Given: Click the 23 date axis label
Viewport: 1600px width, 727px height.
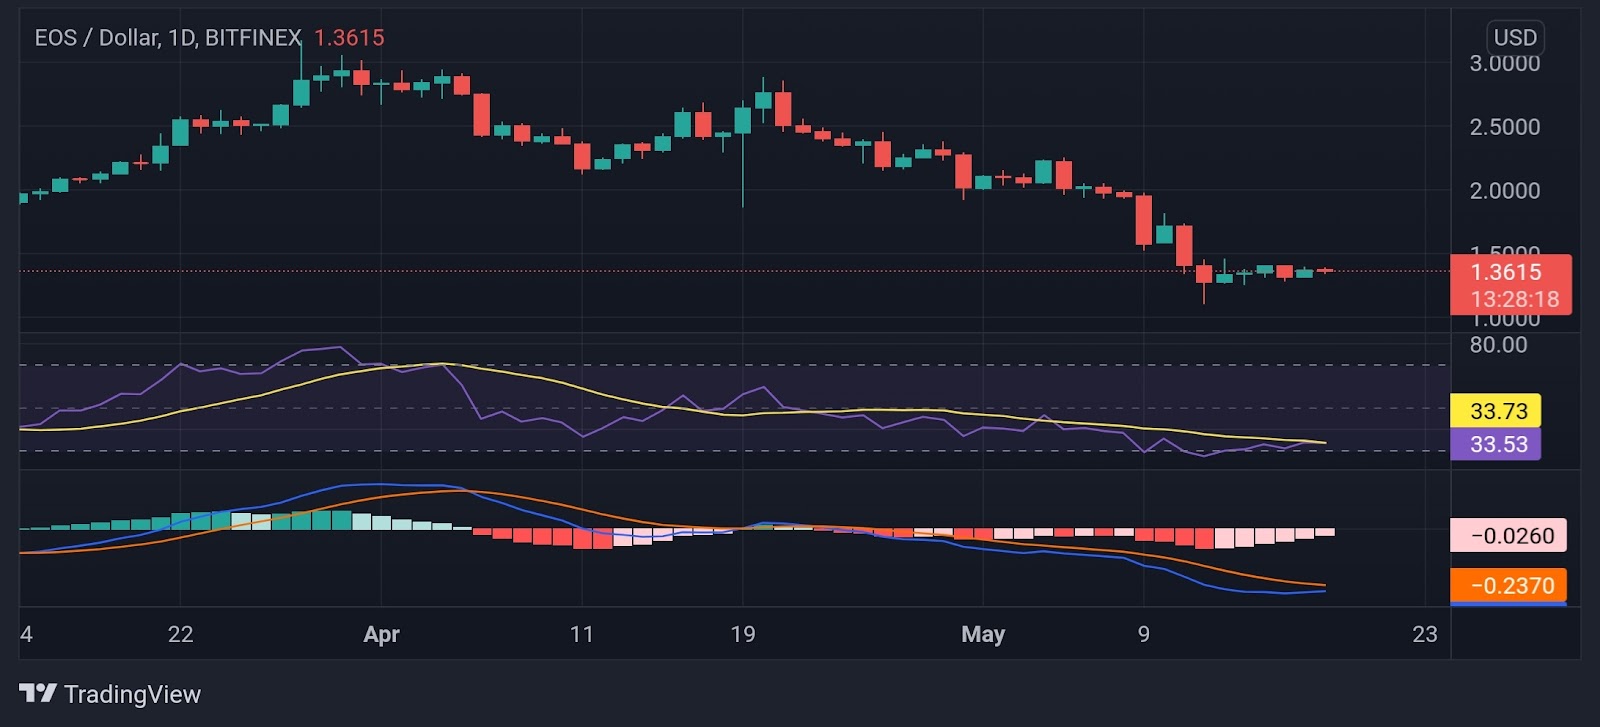Looking at the screenshot, I should point(1425,634).
